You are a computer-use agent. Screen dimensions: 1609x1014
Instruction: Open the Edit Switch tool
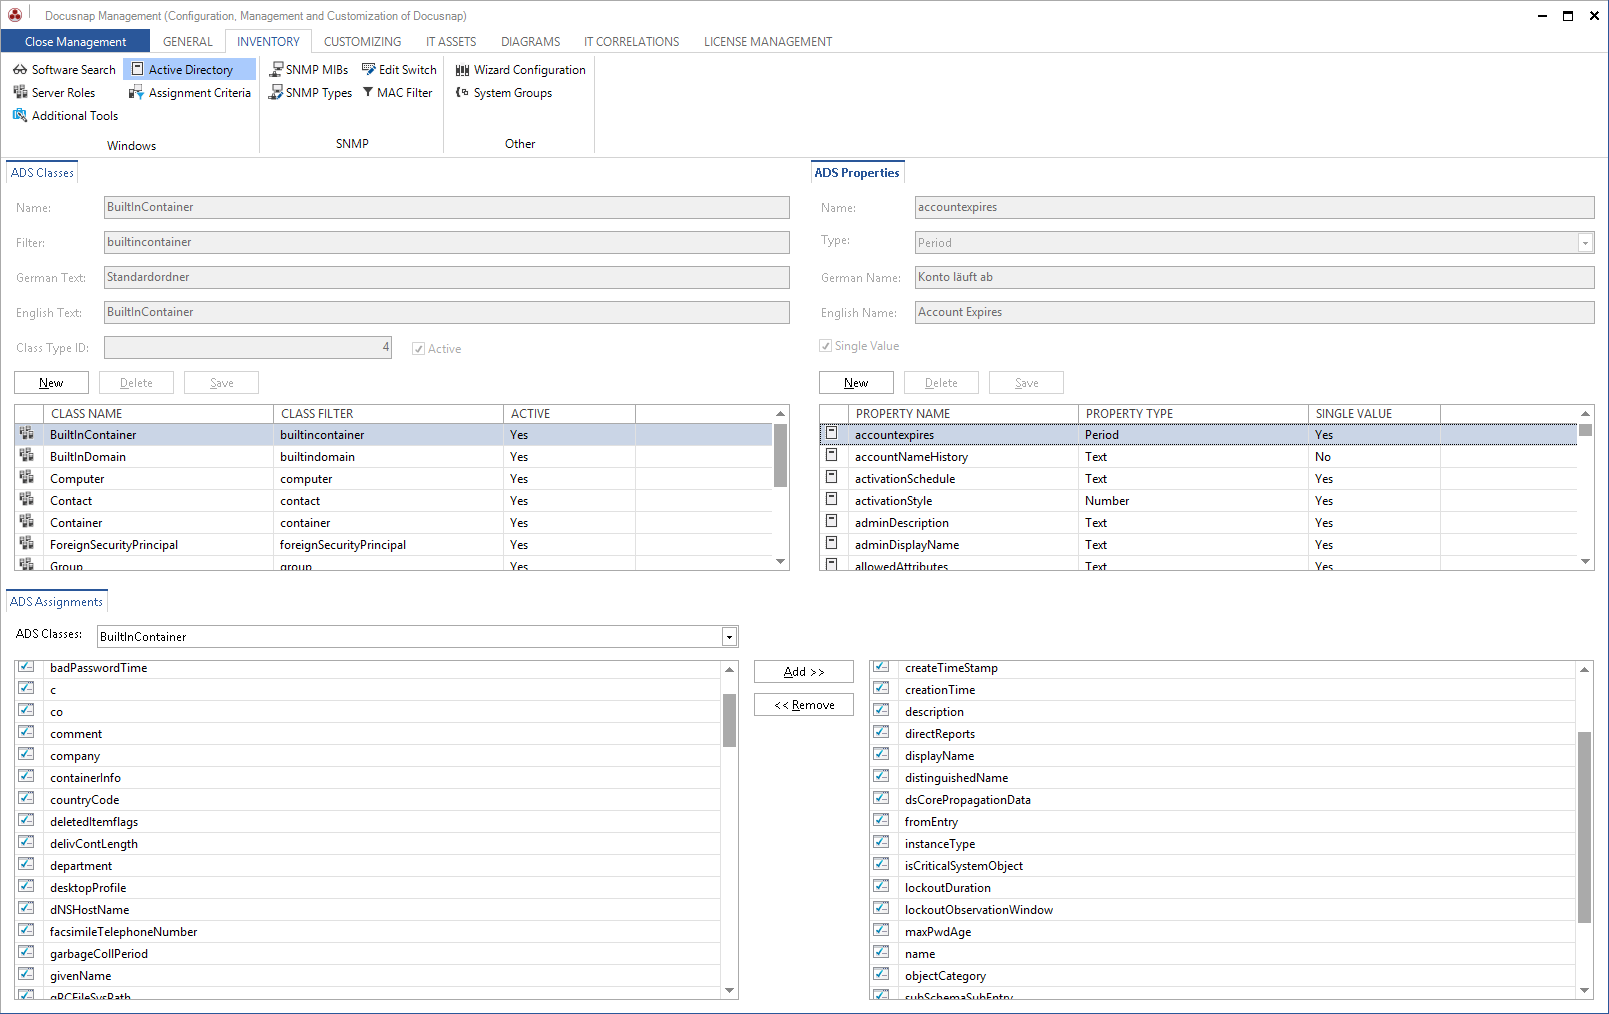(x=399, y=70)
